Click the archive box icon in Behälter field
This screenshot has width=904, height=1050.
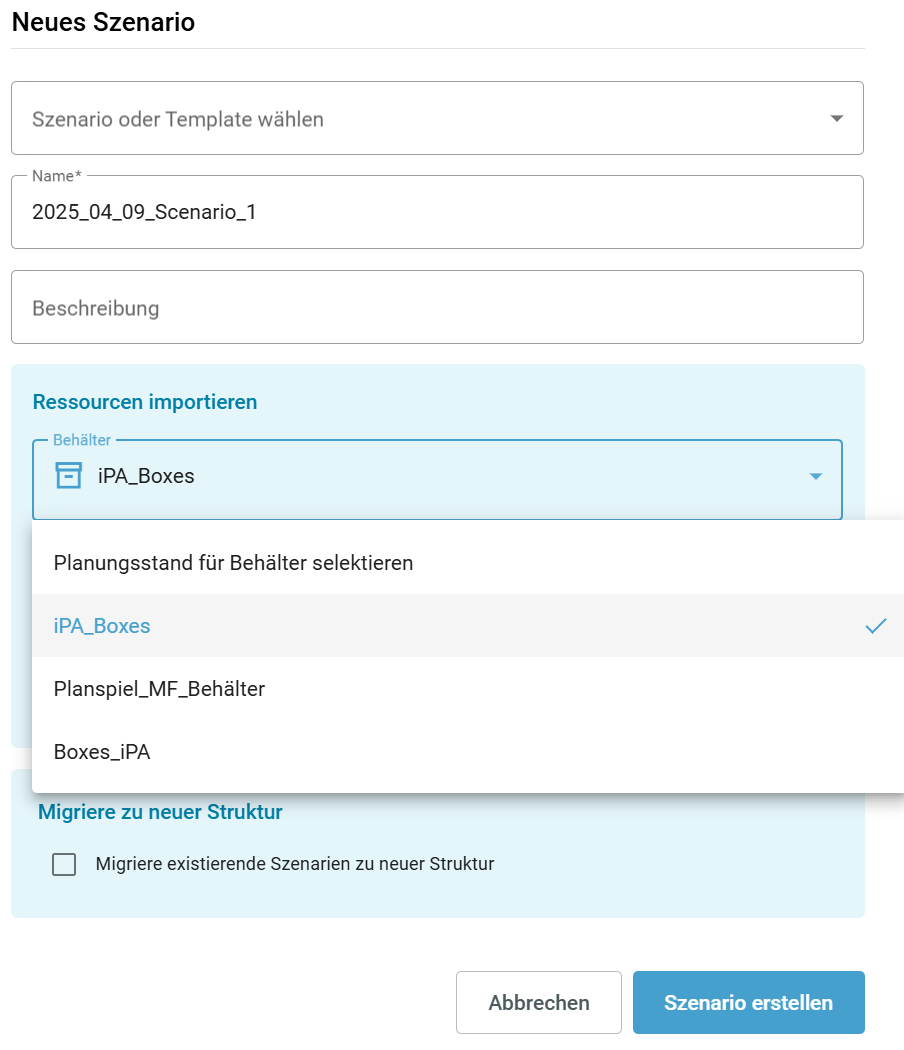coord(68,475)
